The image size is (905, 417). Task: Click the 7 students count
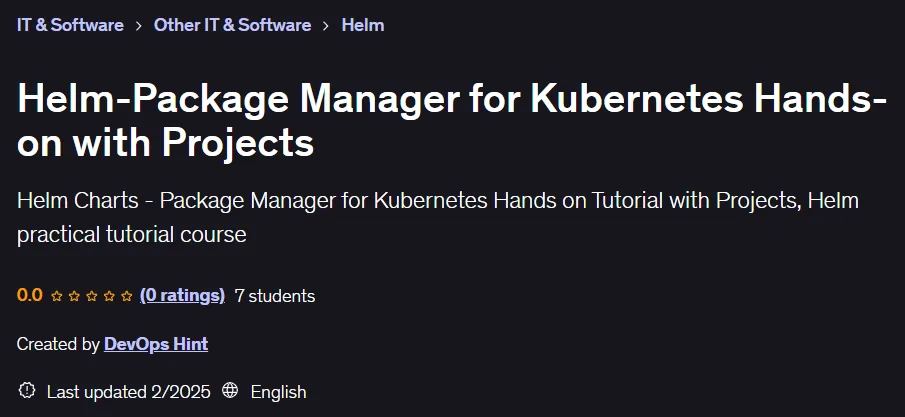[275, 296]
